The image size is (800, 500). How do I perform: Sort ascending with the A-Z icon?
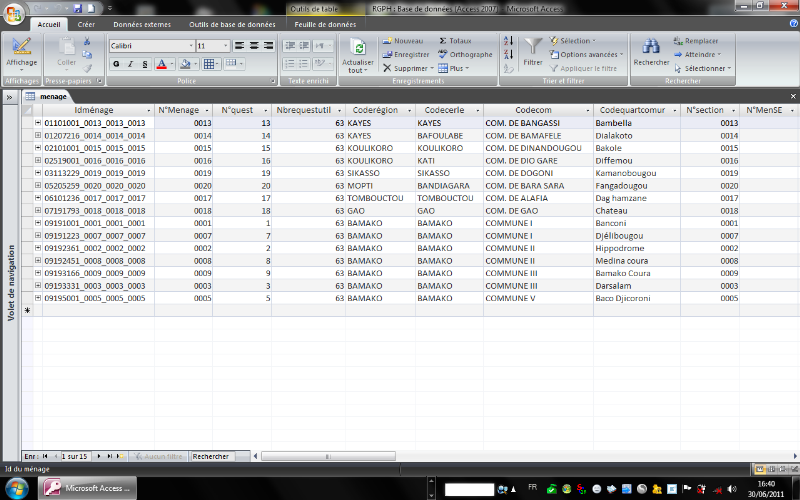coord(507,40)
